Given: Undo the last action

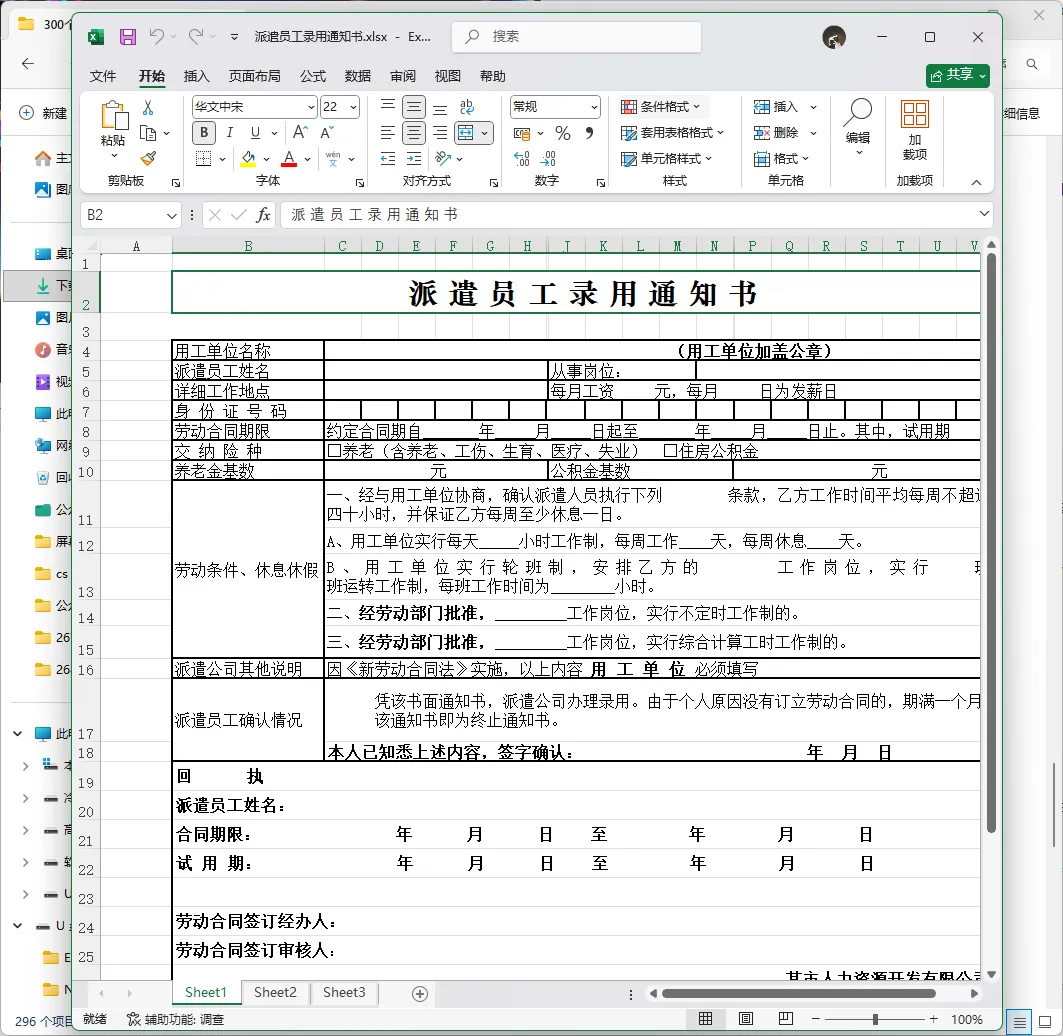Looking at the screenshot, I should (157, 37).
